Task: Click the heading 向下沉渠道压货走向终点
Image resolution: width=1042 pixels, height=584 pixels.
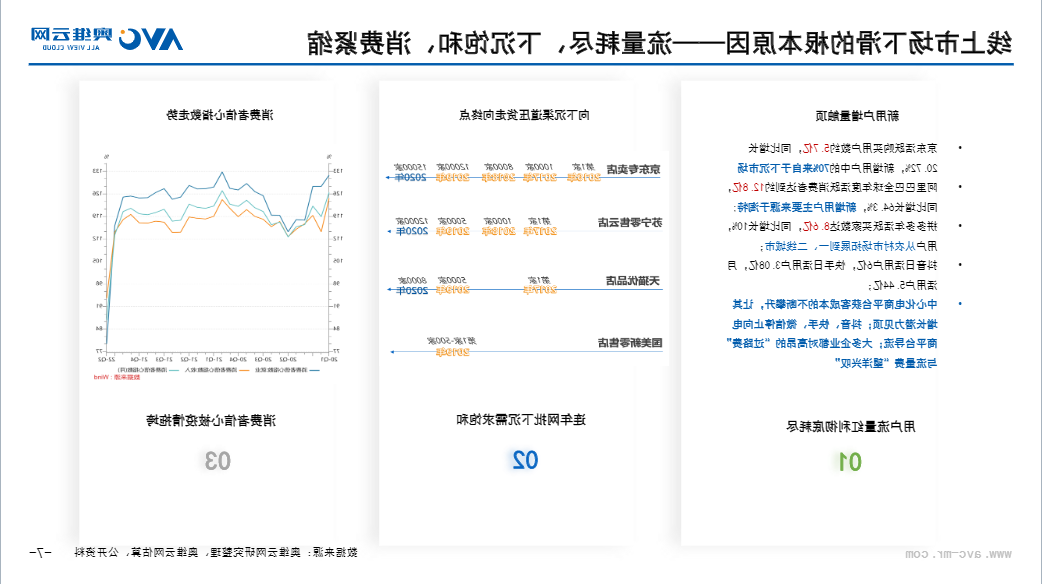Action: [524, 115]
